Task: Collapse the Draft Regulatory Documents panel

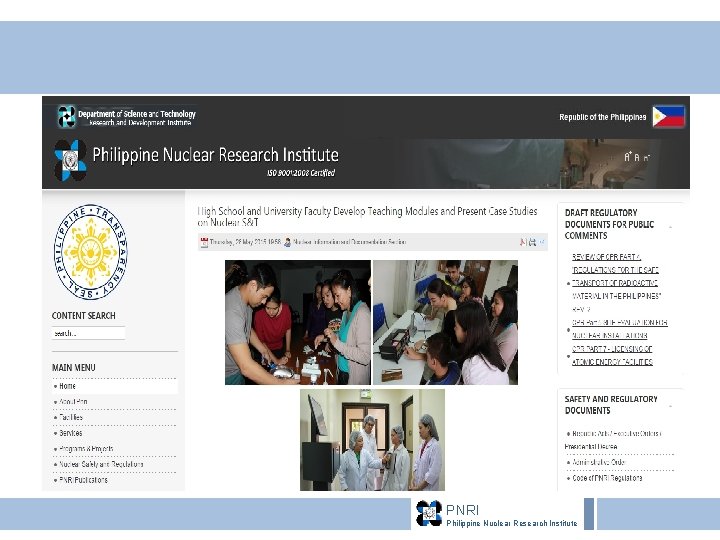Action: coord(671,227)
